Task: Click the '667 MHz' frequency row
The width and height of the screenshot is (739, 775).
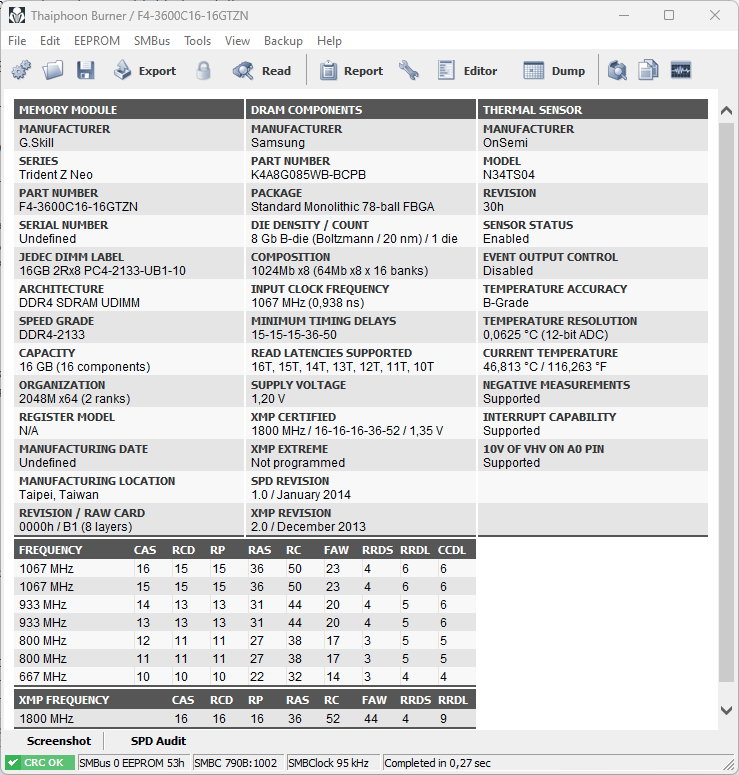Action: 245,677
